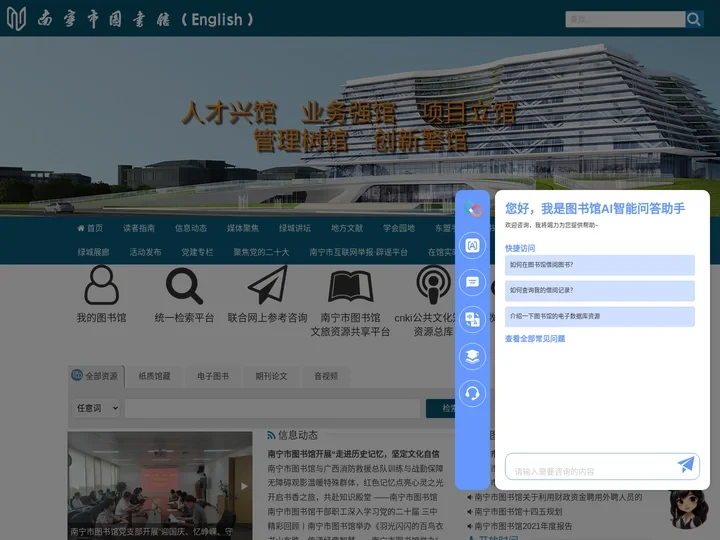Click the play arrow on the news slideshow
The image size is (720, 540).
pos(244,486)
